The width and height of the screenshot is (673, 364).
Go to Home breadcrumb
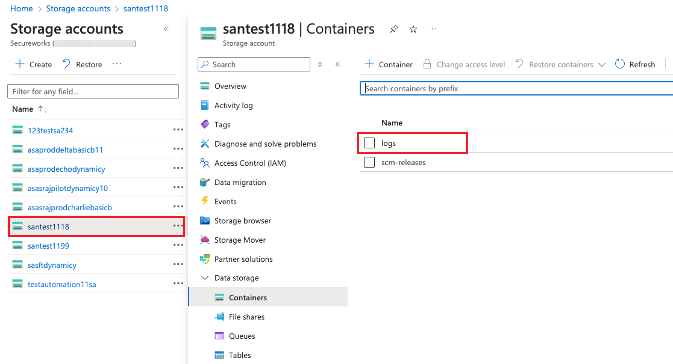(21, 9)
